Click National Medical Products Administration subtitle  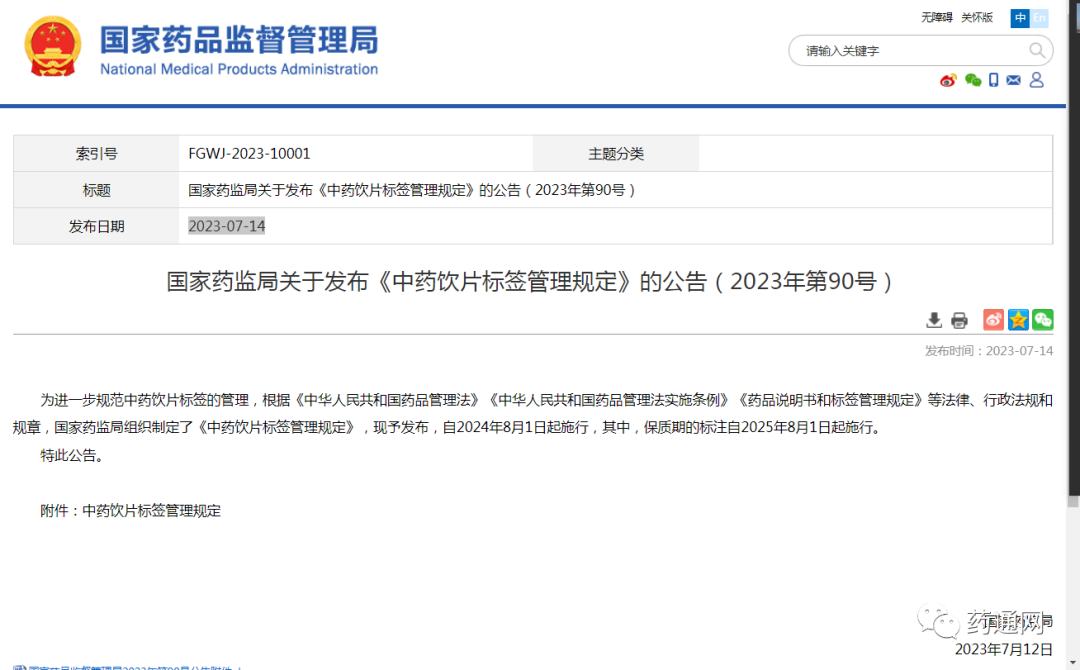(x=239, y=69)
